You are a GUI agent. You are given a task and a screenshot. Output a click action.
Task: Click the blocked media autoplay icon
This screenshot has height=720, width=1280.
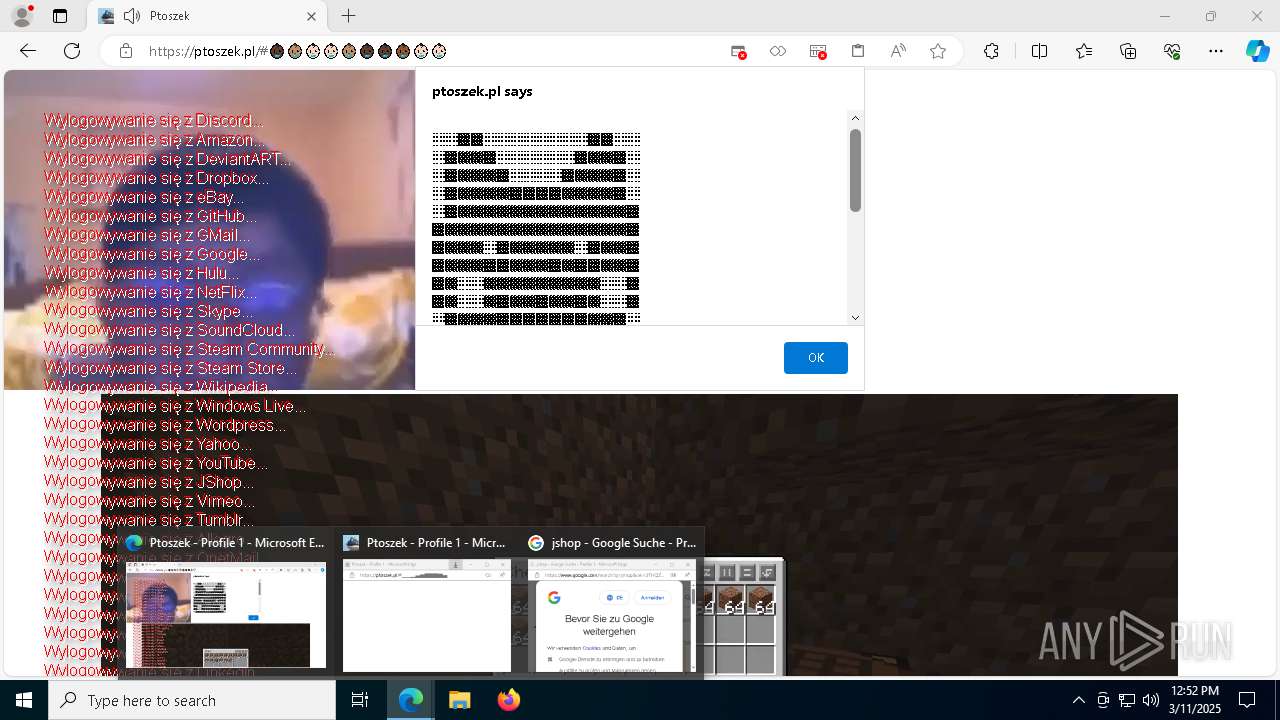(818, 51)
